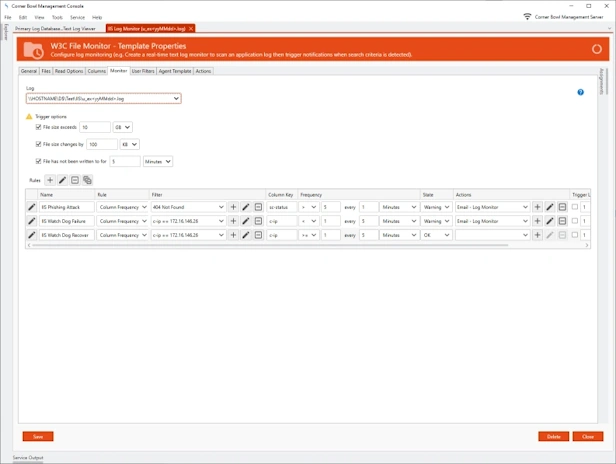Click the copy rule icon in Rules toolbar
The width and height of the screenshot is (616, 464).
tap(87, 180)
